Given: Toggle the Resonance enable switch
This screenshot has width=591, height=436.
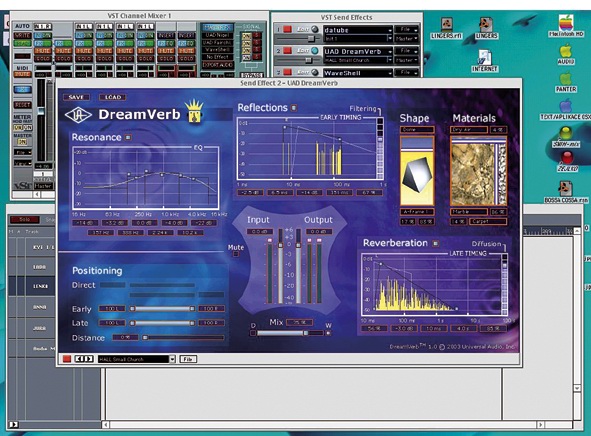Looking at the screenshot, I should pyautogui.click(x=128, y=138).
